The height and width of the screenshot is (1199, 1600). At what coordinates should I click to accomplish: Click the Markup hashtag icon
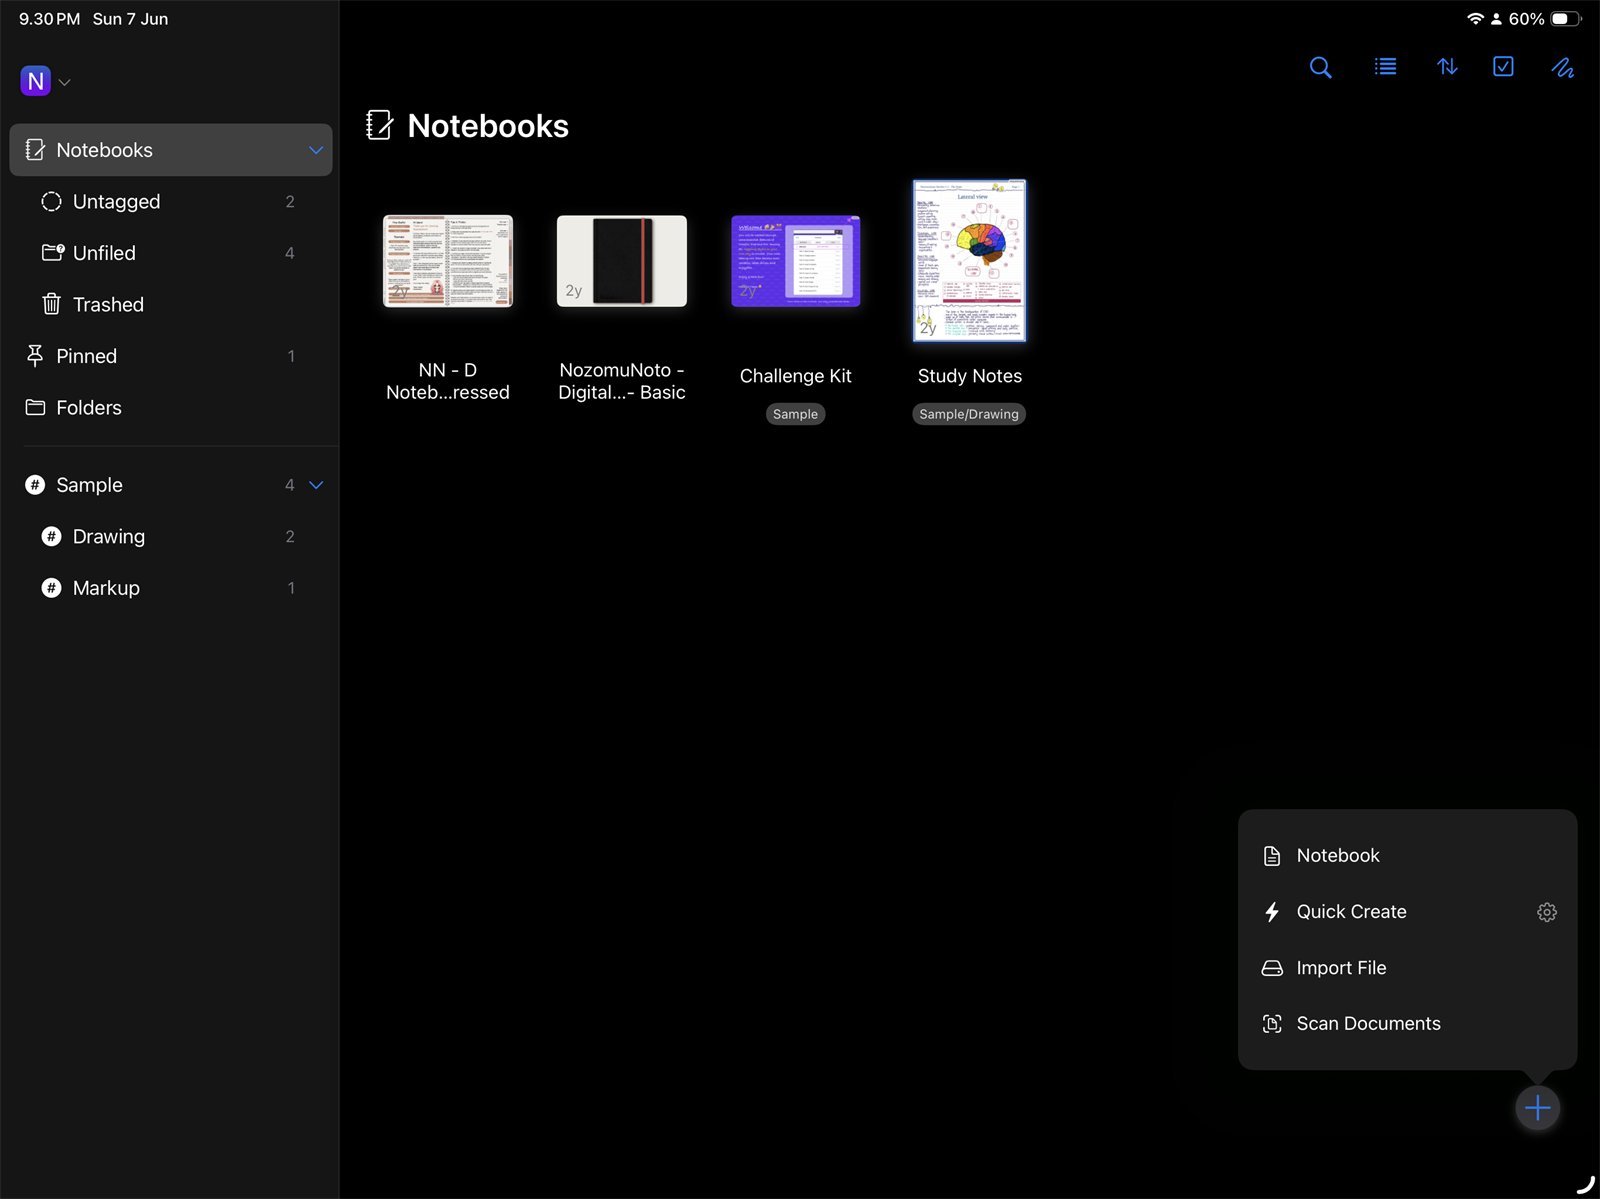tap(51, 588)
